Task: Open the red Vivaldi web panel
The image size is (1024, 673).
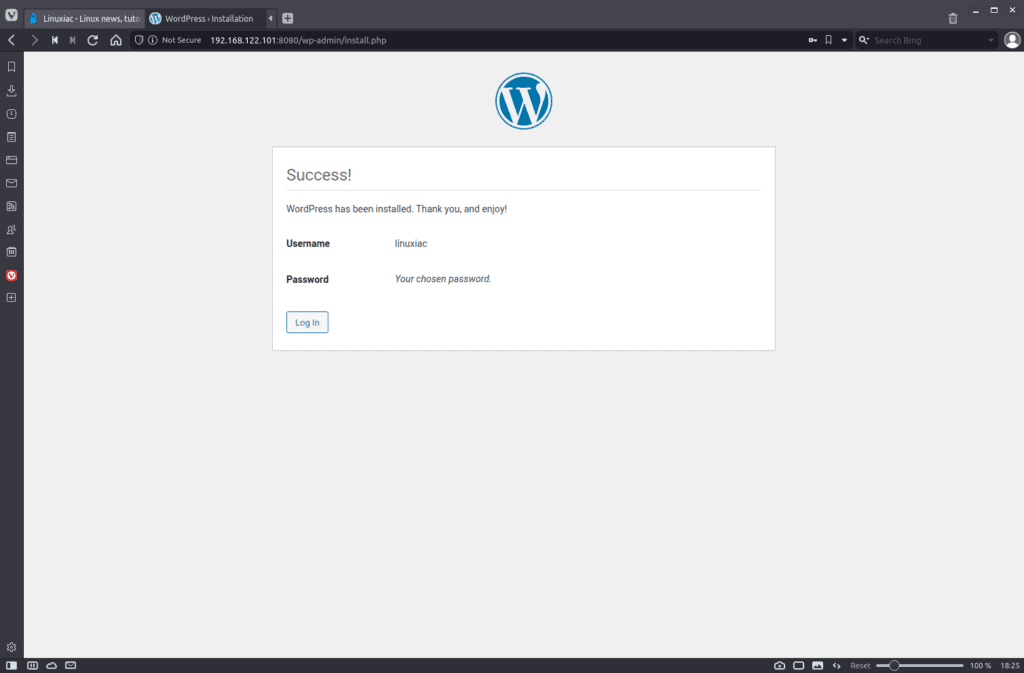Action: click(x=11, y=275)
